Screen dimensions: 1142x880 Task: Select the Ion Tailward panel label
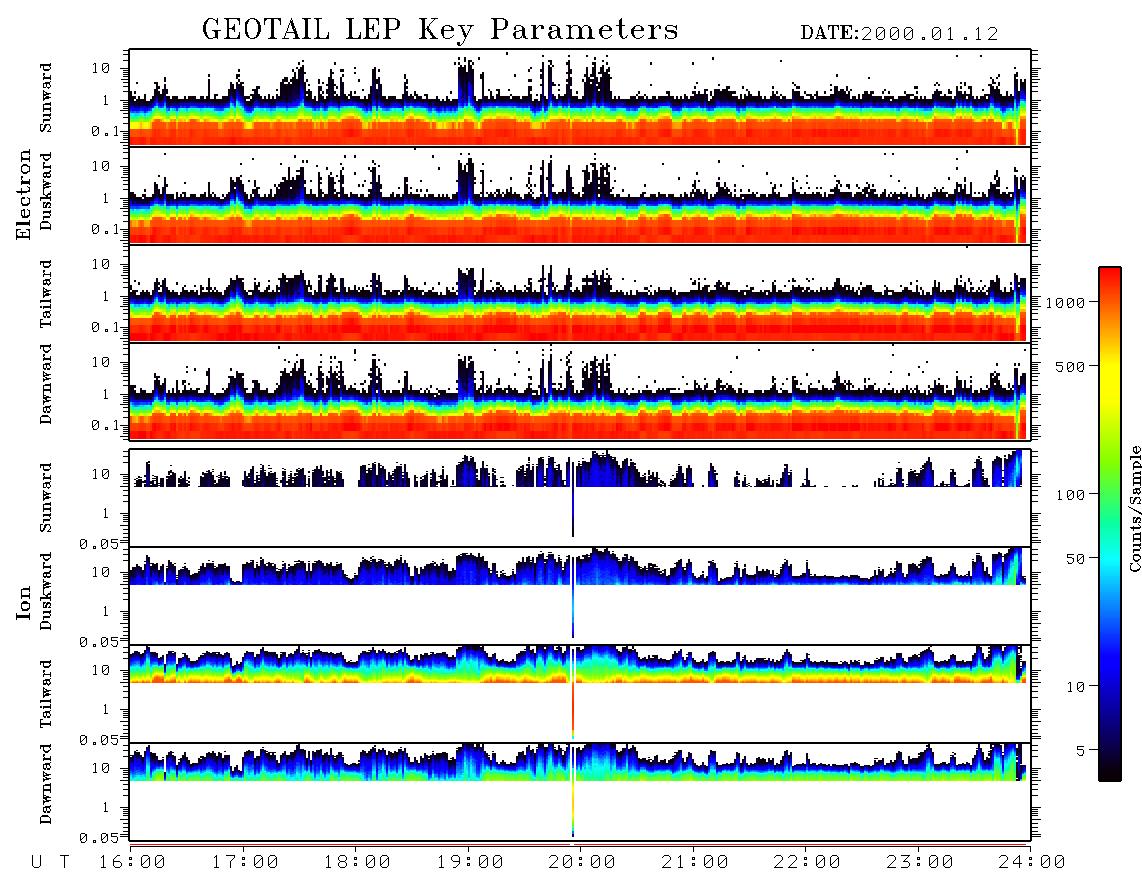46,694
